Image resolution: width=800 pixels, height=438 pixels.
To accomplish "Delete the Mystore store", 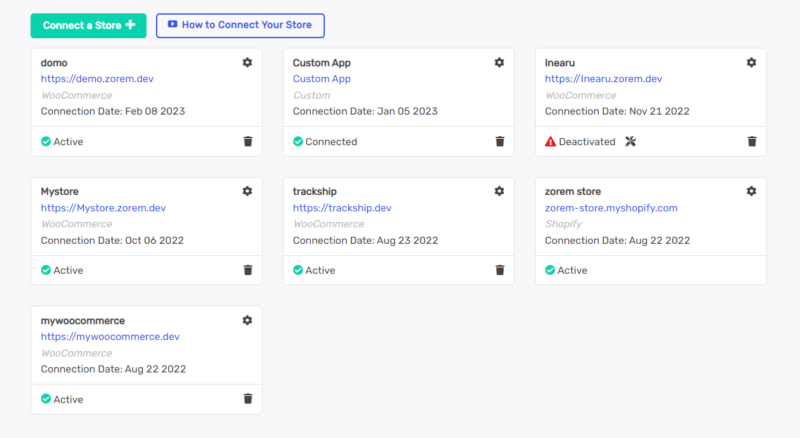I will coord(248,270).
